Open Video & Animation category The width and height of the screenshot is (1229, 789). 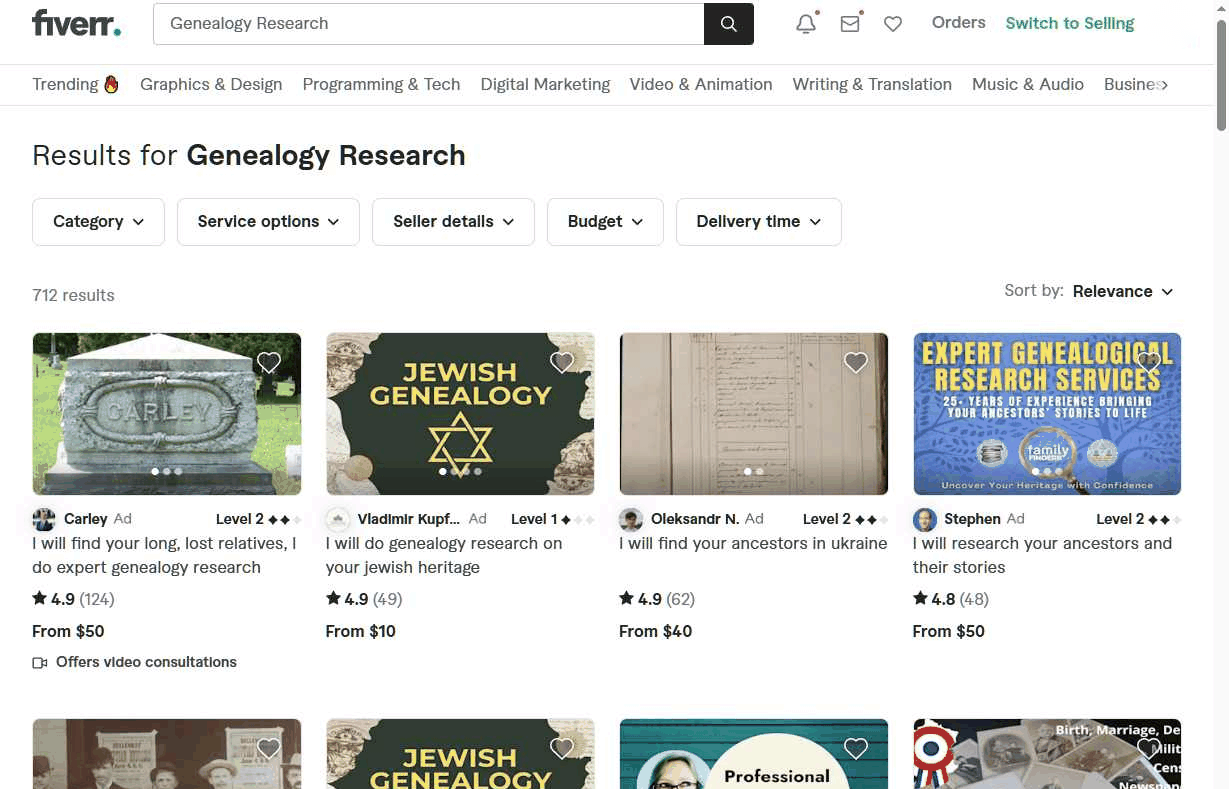[x=701, y=84]
